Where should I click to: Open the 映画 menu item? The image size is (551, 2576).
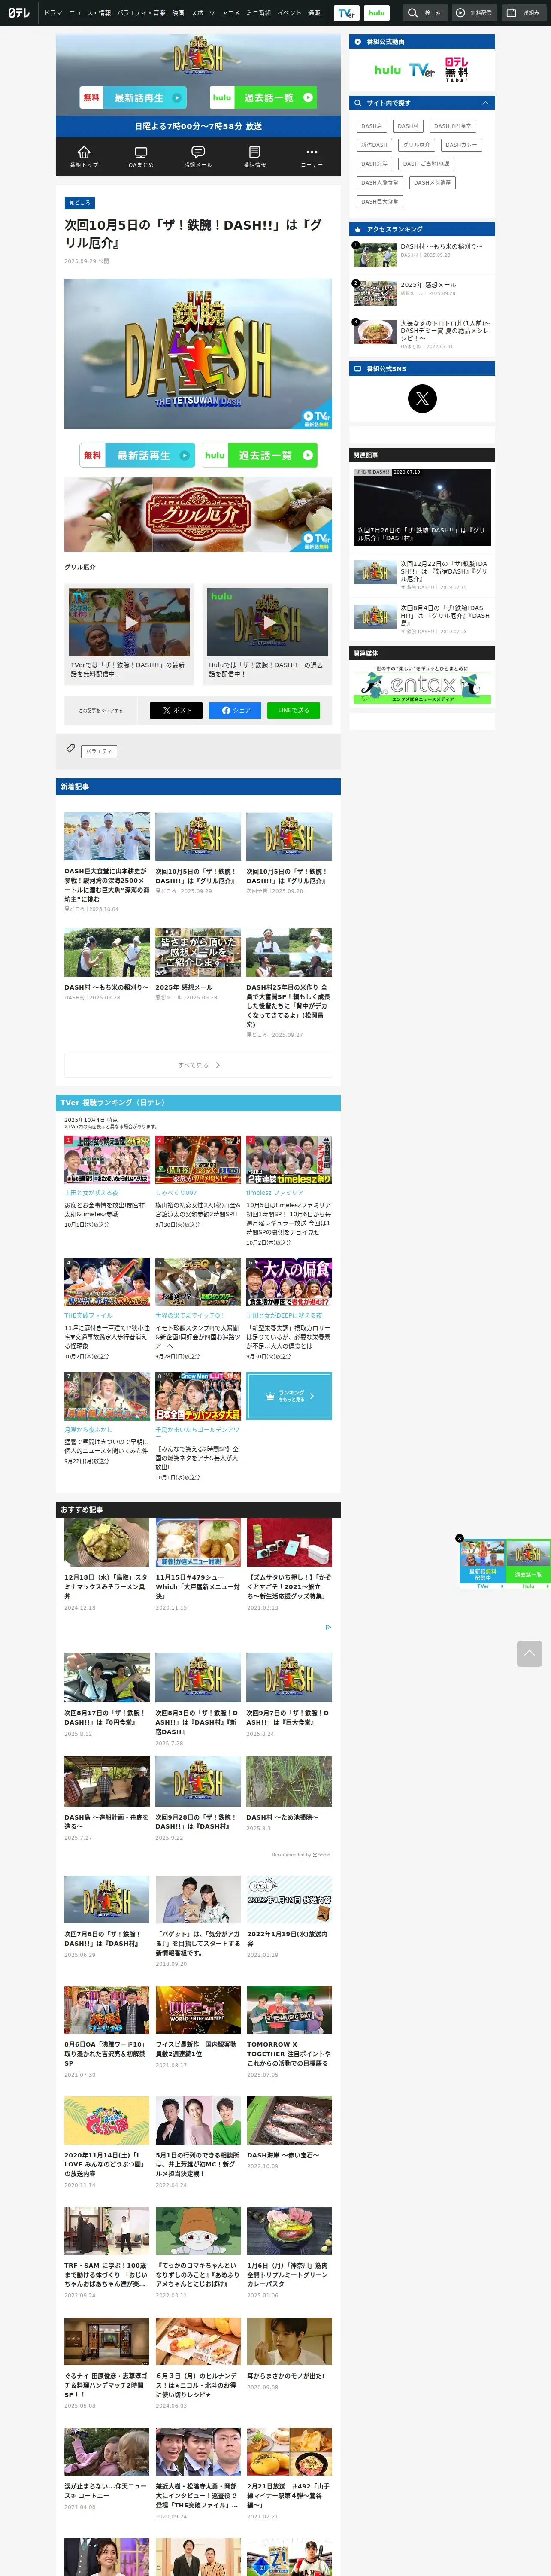click(178, 13)
